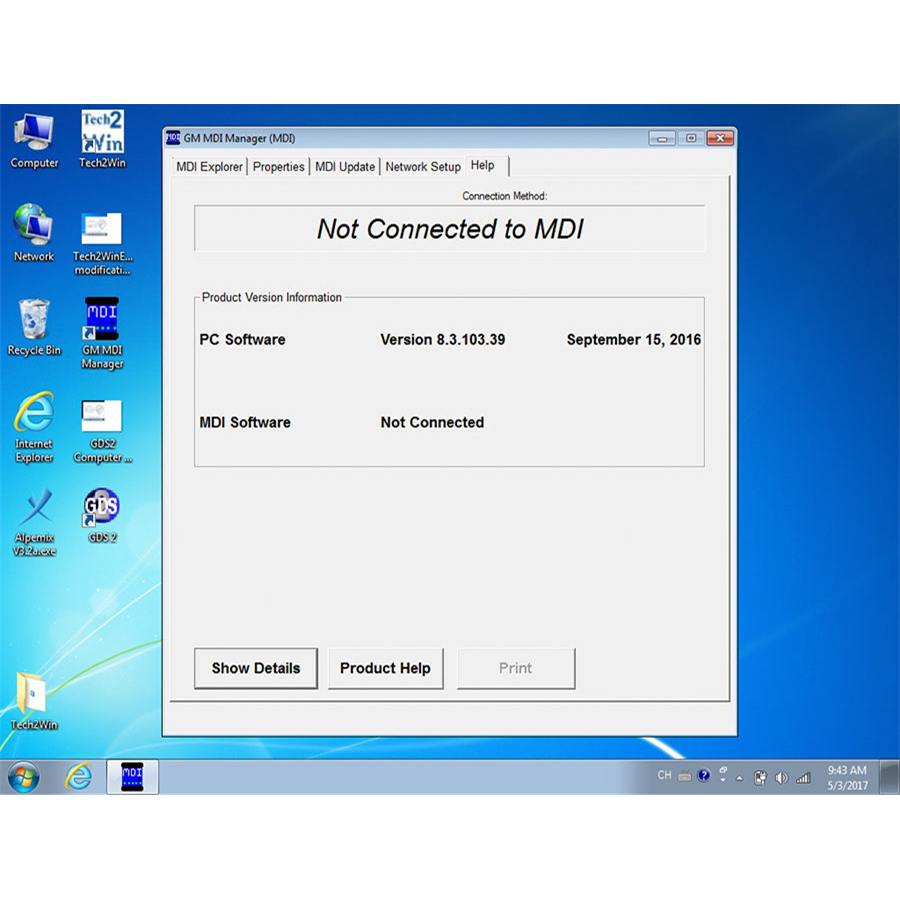Screen dimensions: 900x900
Task: Click the 'Not Connected to MDI' status text
Action: coord(450,229)
